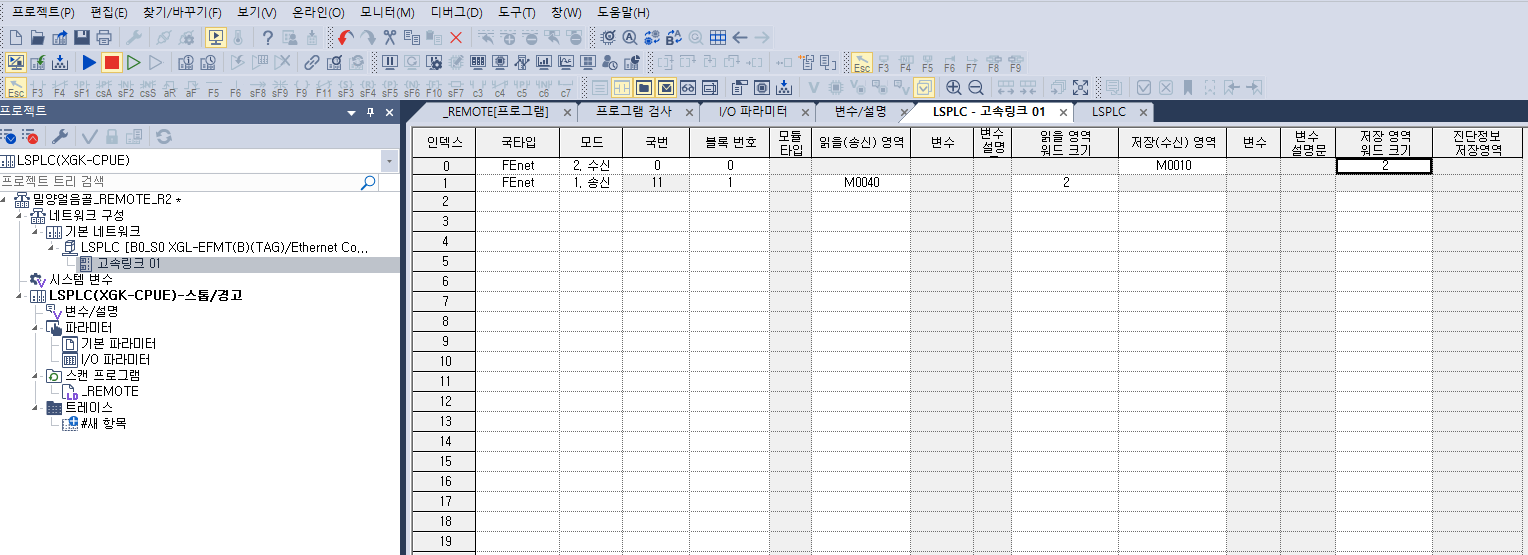Open the project panel options arrow
This screenshot has height=555, width=1528.
click(351, 112)
